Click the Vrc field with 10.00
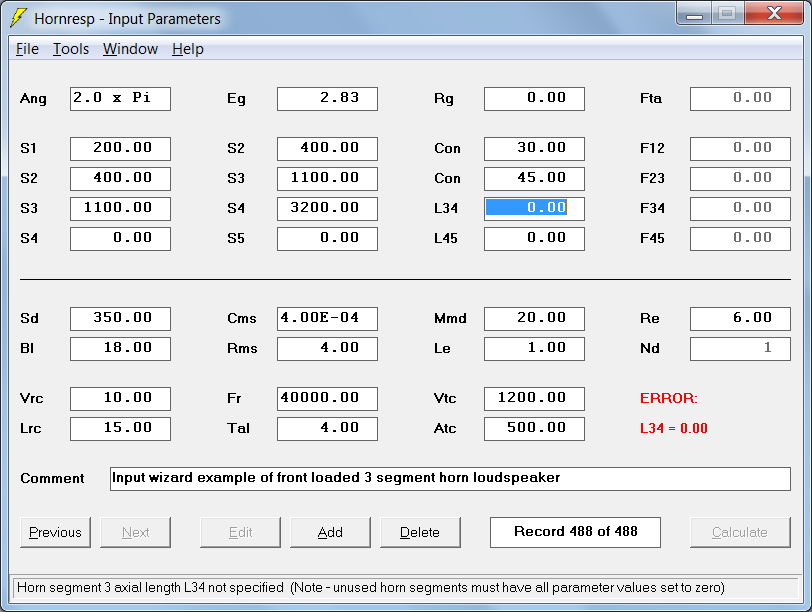The width and height of the screenshot is (812, 612). pos(120,399)
